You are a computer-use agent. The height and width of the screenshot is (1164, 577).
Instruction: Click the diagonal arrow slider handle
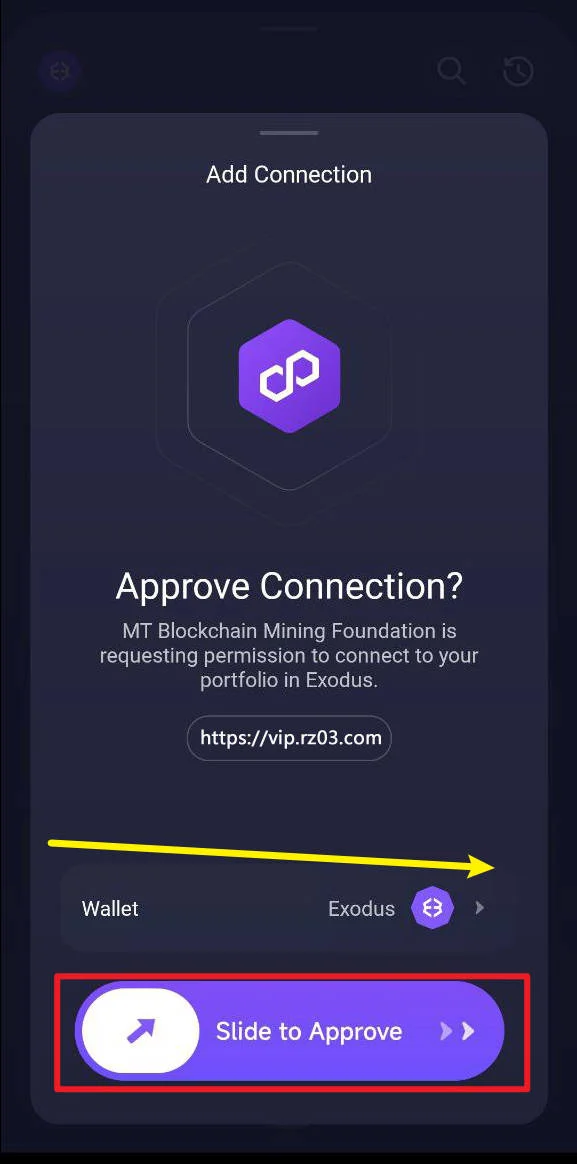(x=140, y=1030)
